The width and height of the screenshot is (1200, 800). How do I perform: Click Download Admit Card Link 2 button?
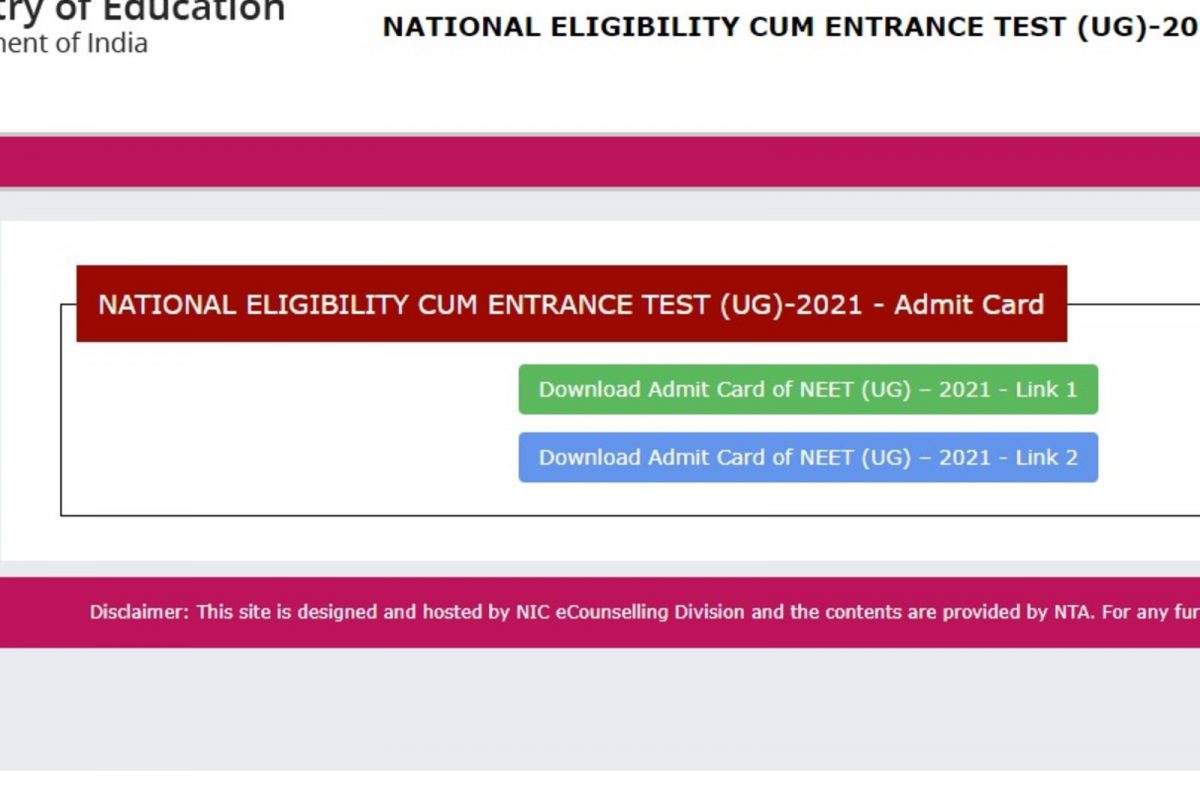click(808, 457)
